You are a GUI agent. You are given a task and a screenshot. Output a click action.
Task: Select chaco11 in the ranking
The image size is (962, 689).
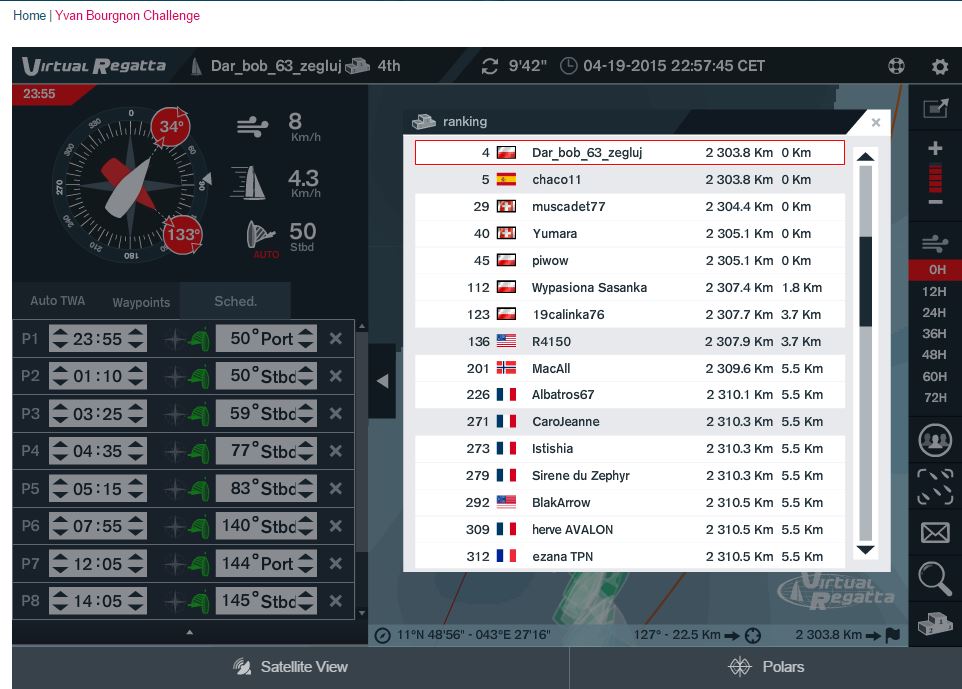[x=630, y=179]
